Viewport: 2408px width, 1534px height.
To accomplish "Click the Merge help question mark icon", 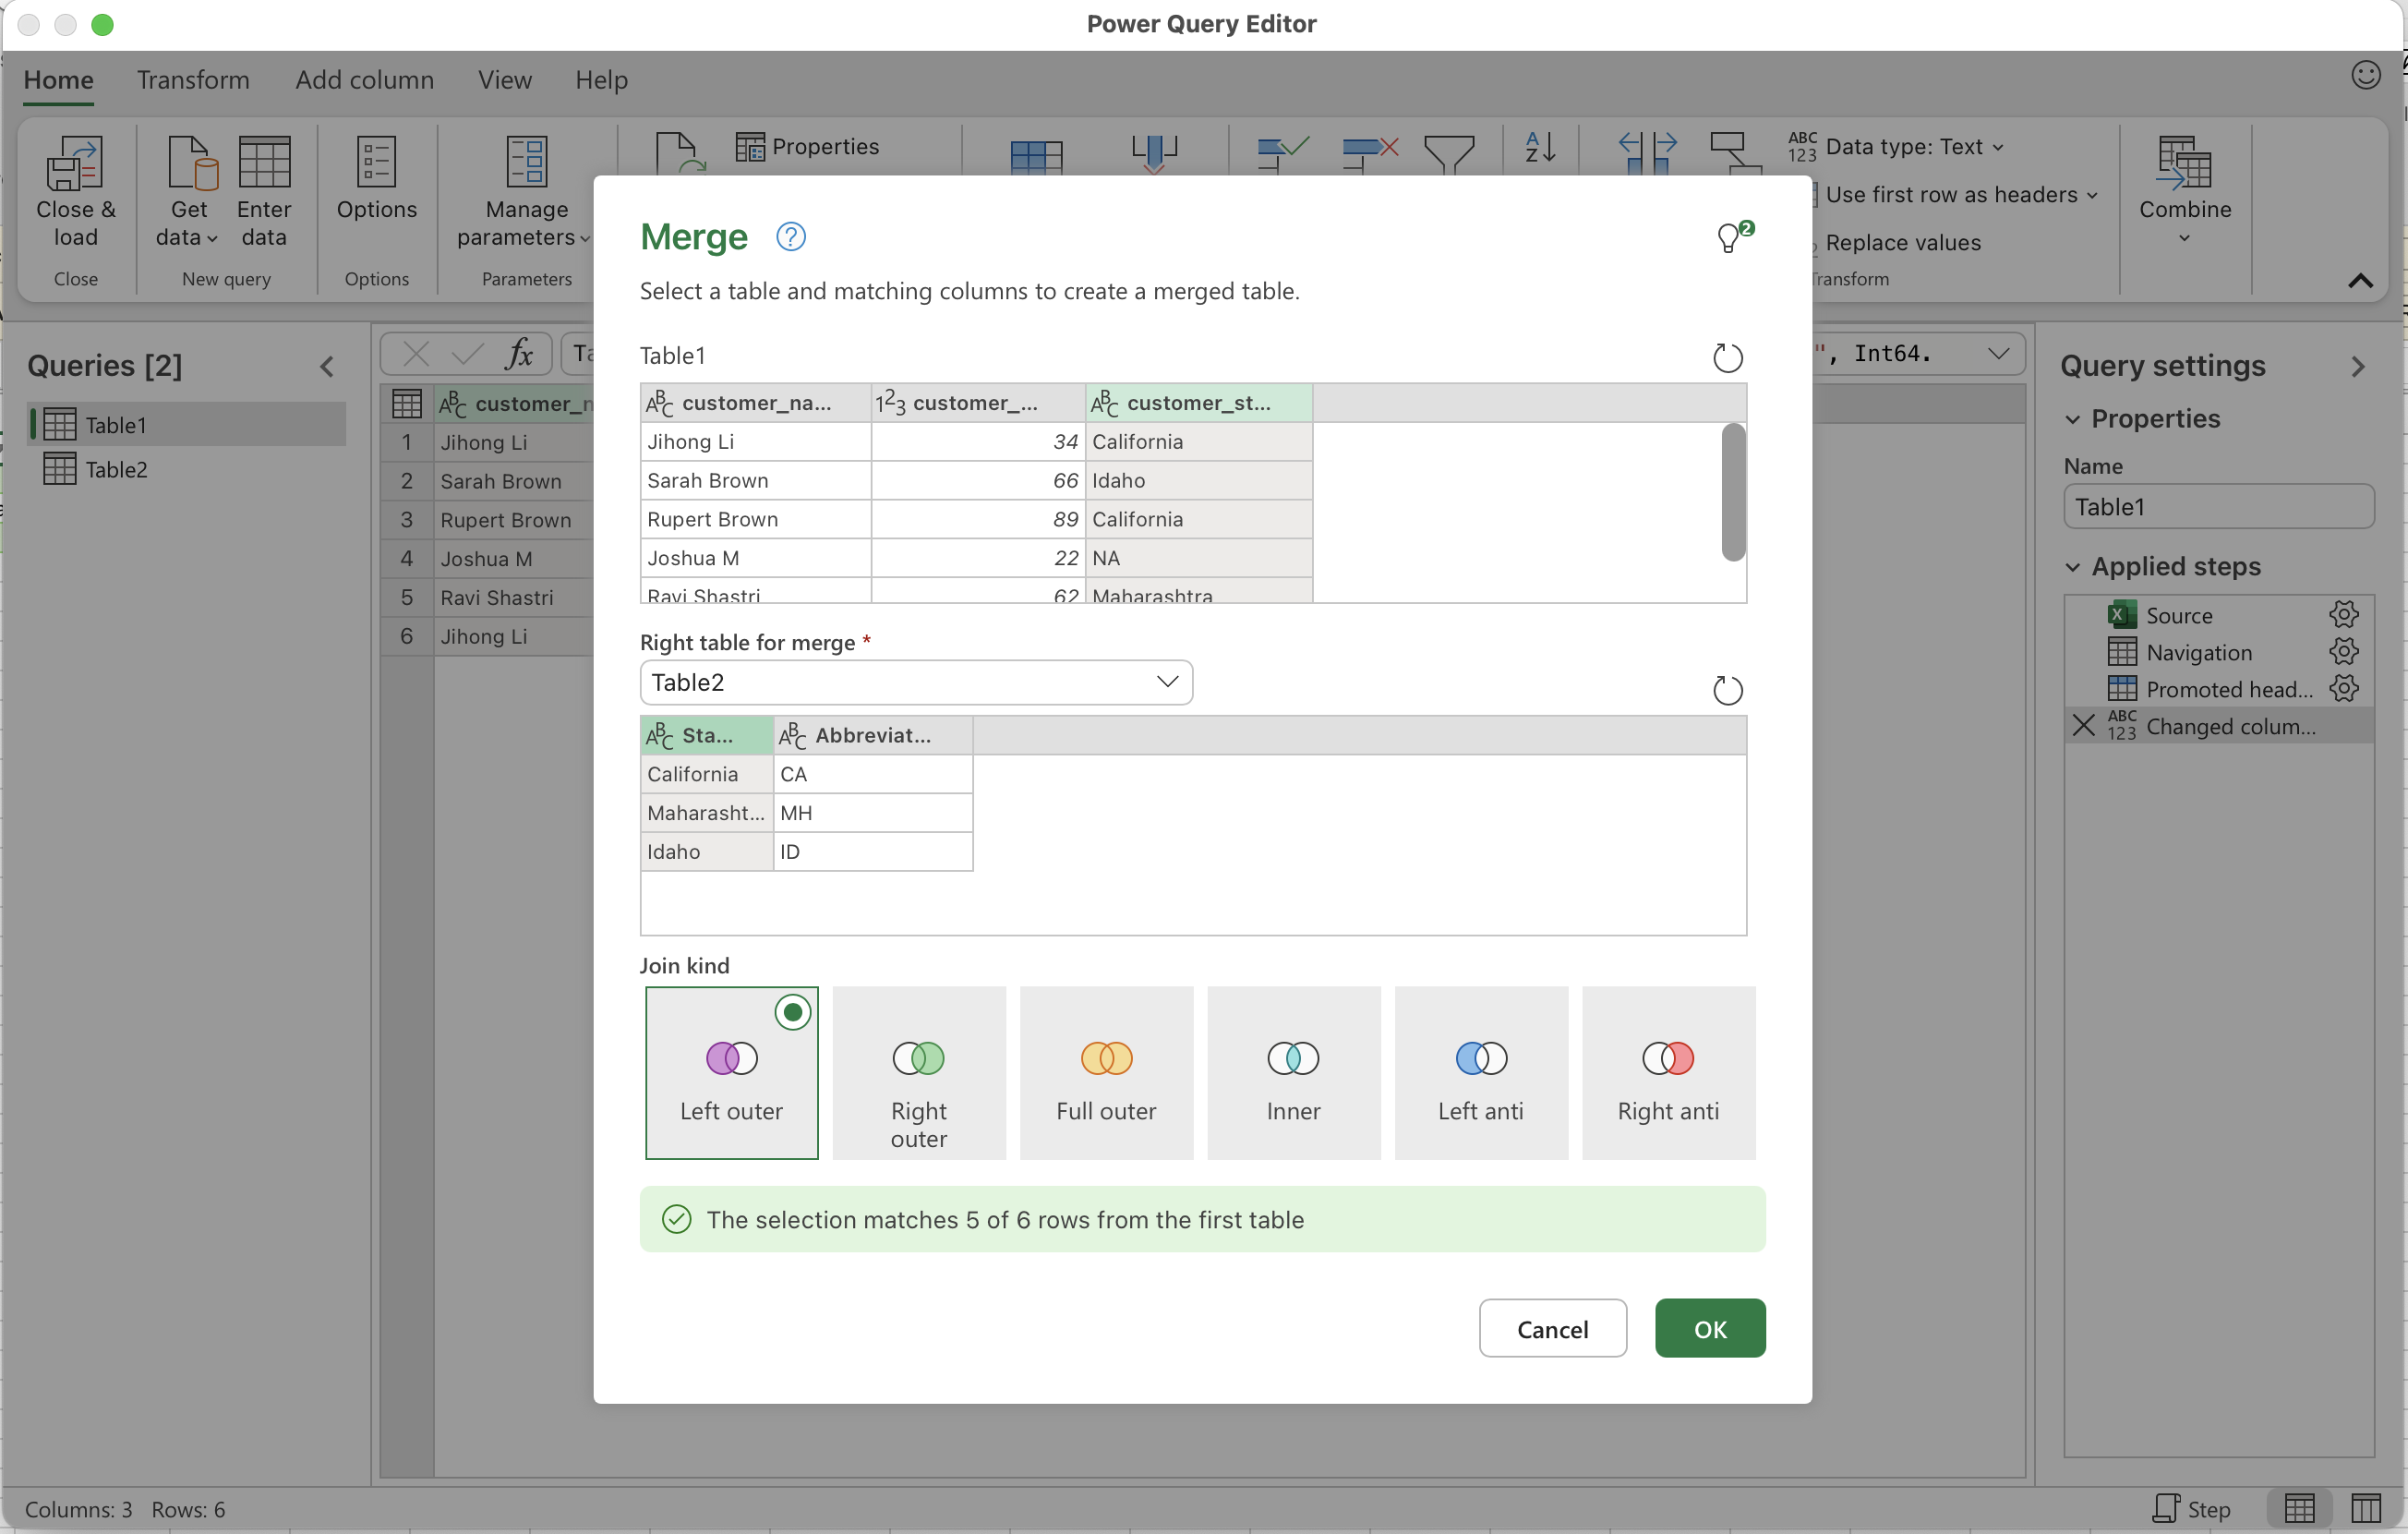I will [790, 237].
